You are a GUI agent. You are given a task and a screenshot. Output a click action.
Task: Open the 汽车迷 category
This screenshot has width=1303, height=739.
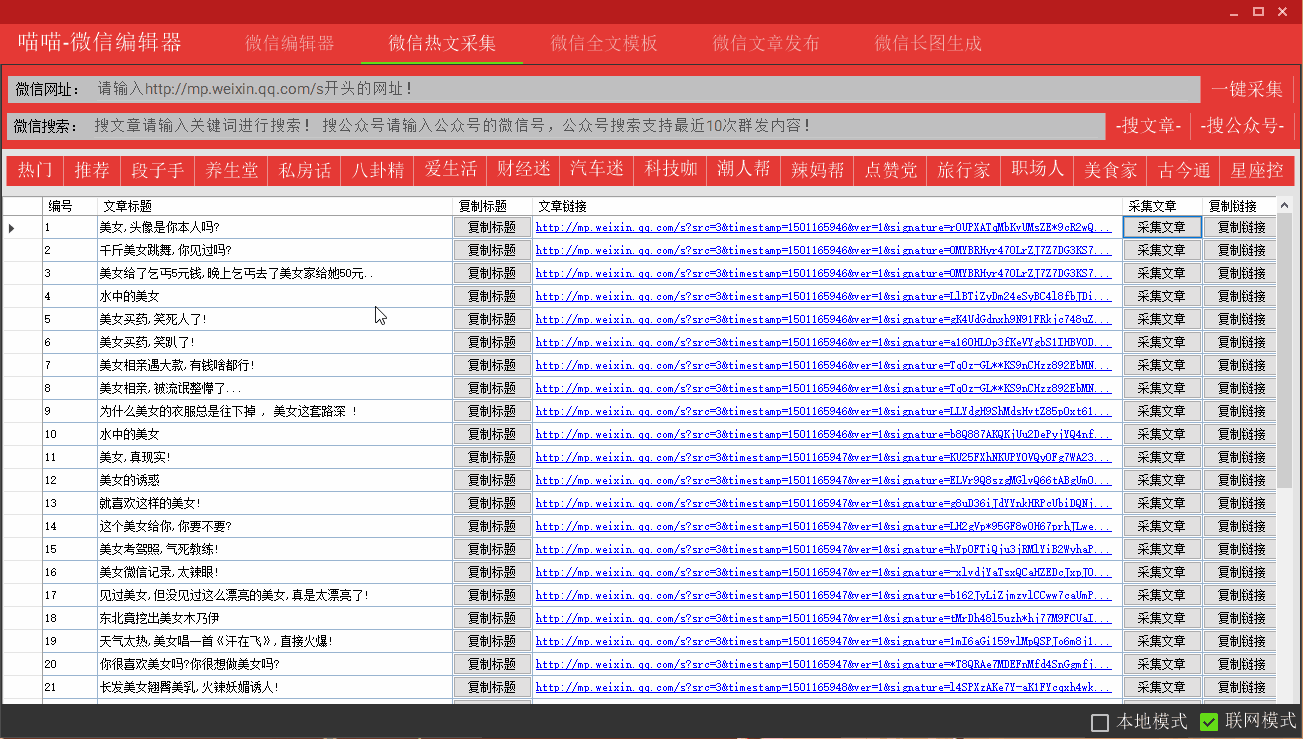click(597, 170)
